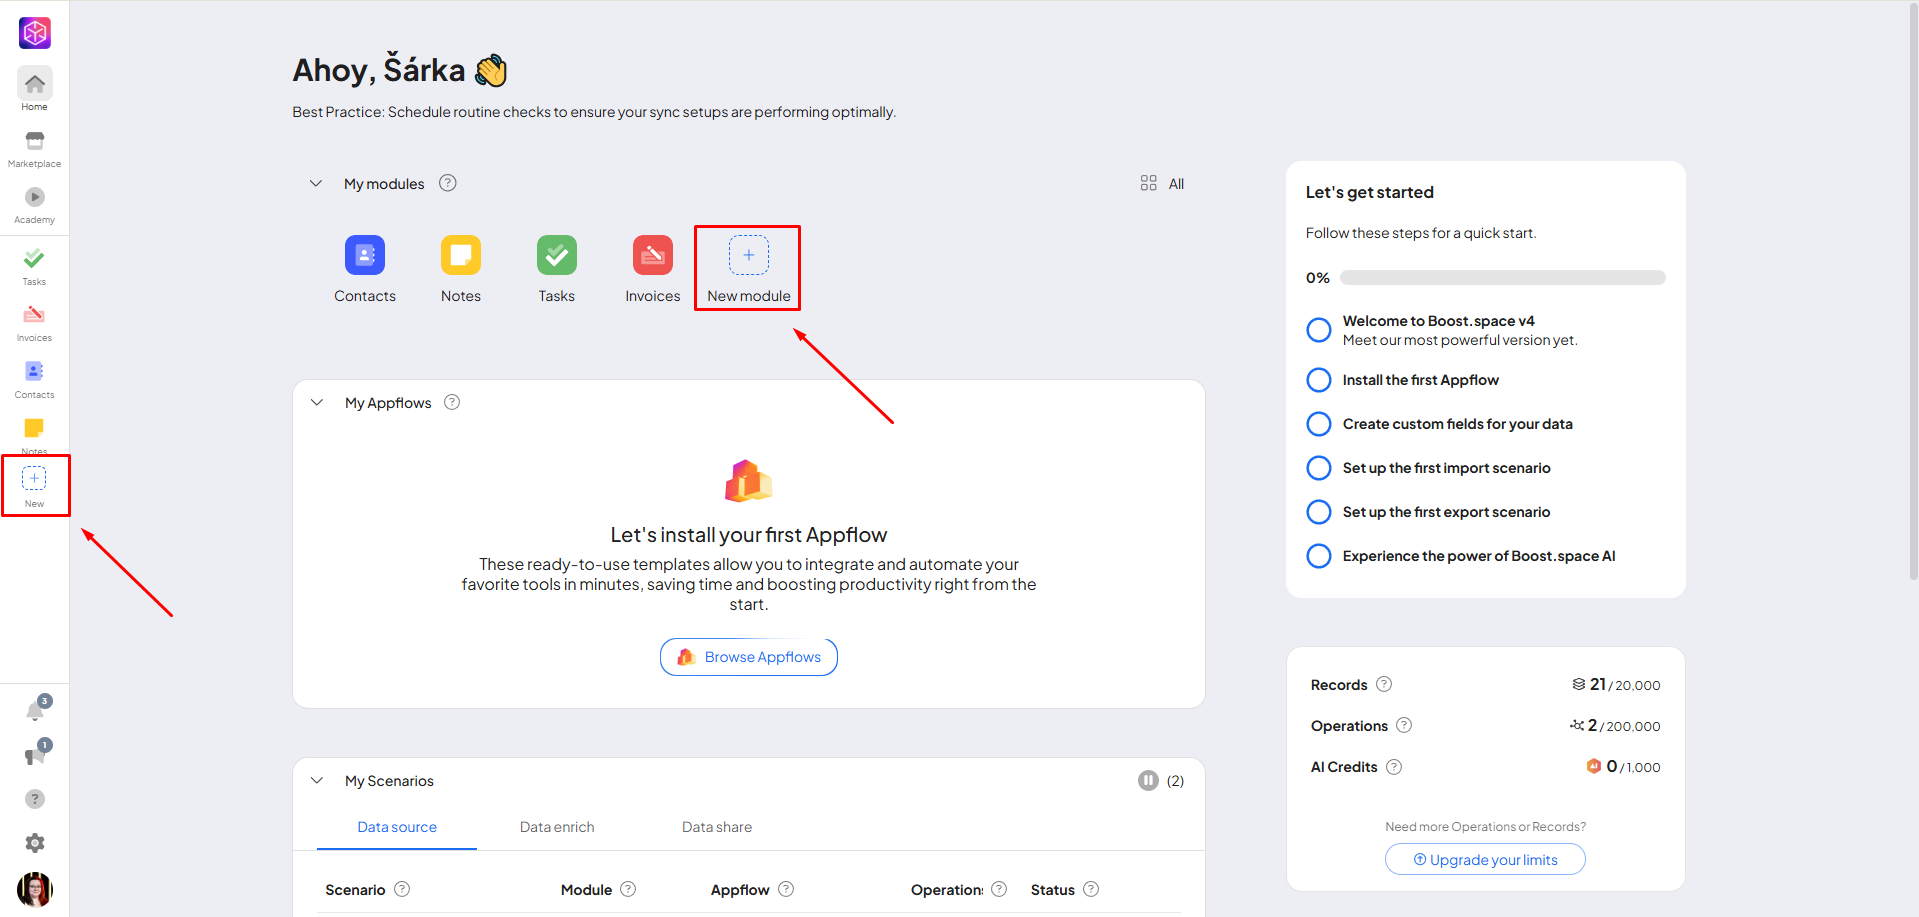The image size is (1919, 917).
Task: Mark Set up first import scenario step
Action: pos(1319,468)
